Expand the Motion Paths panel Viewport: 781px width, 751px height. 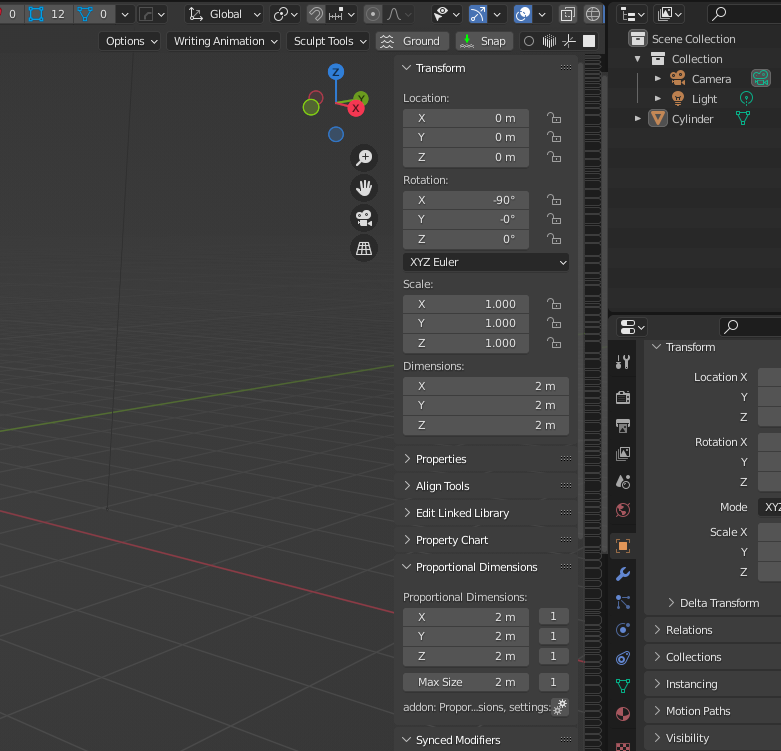pos(698,711)
